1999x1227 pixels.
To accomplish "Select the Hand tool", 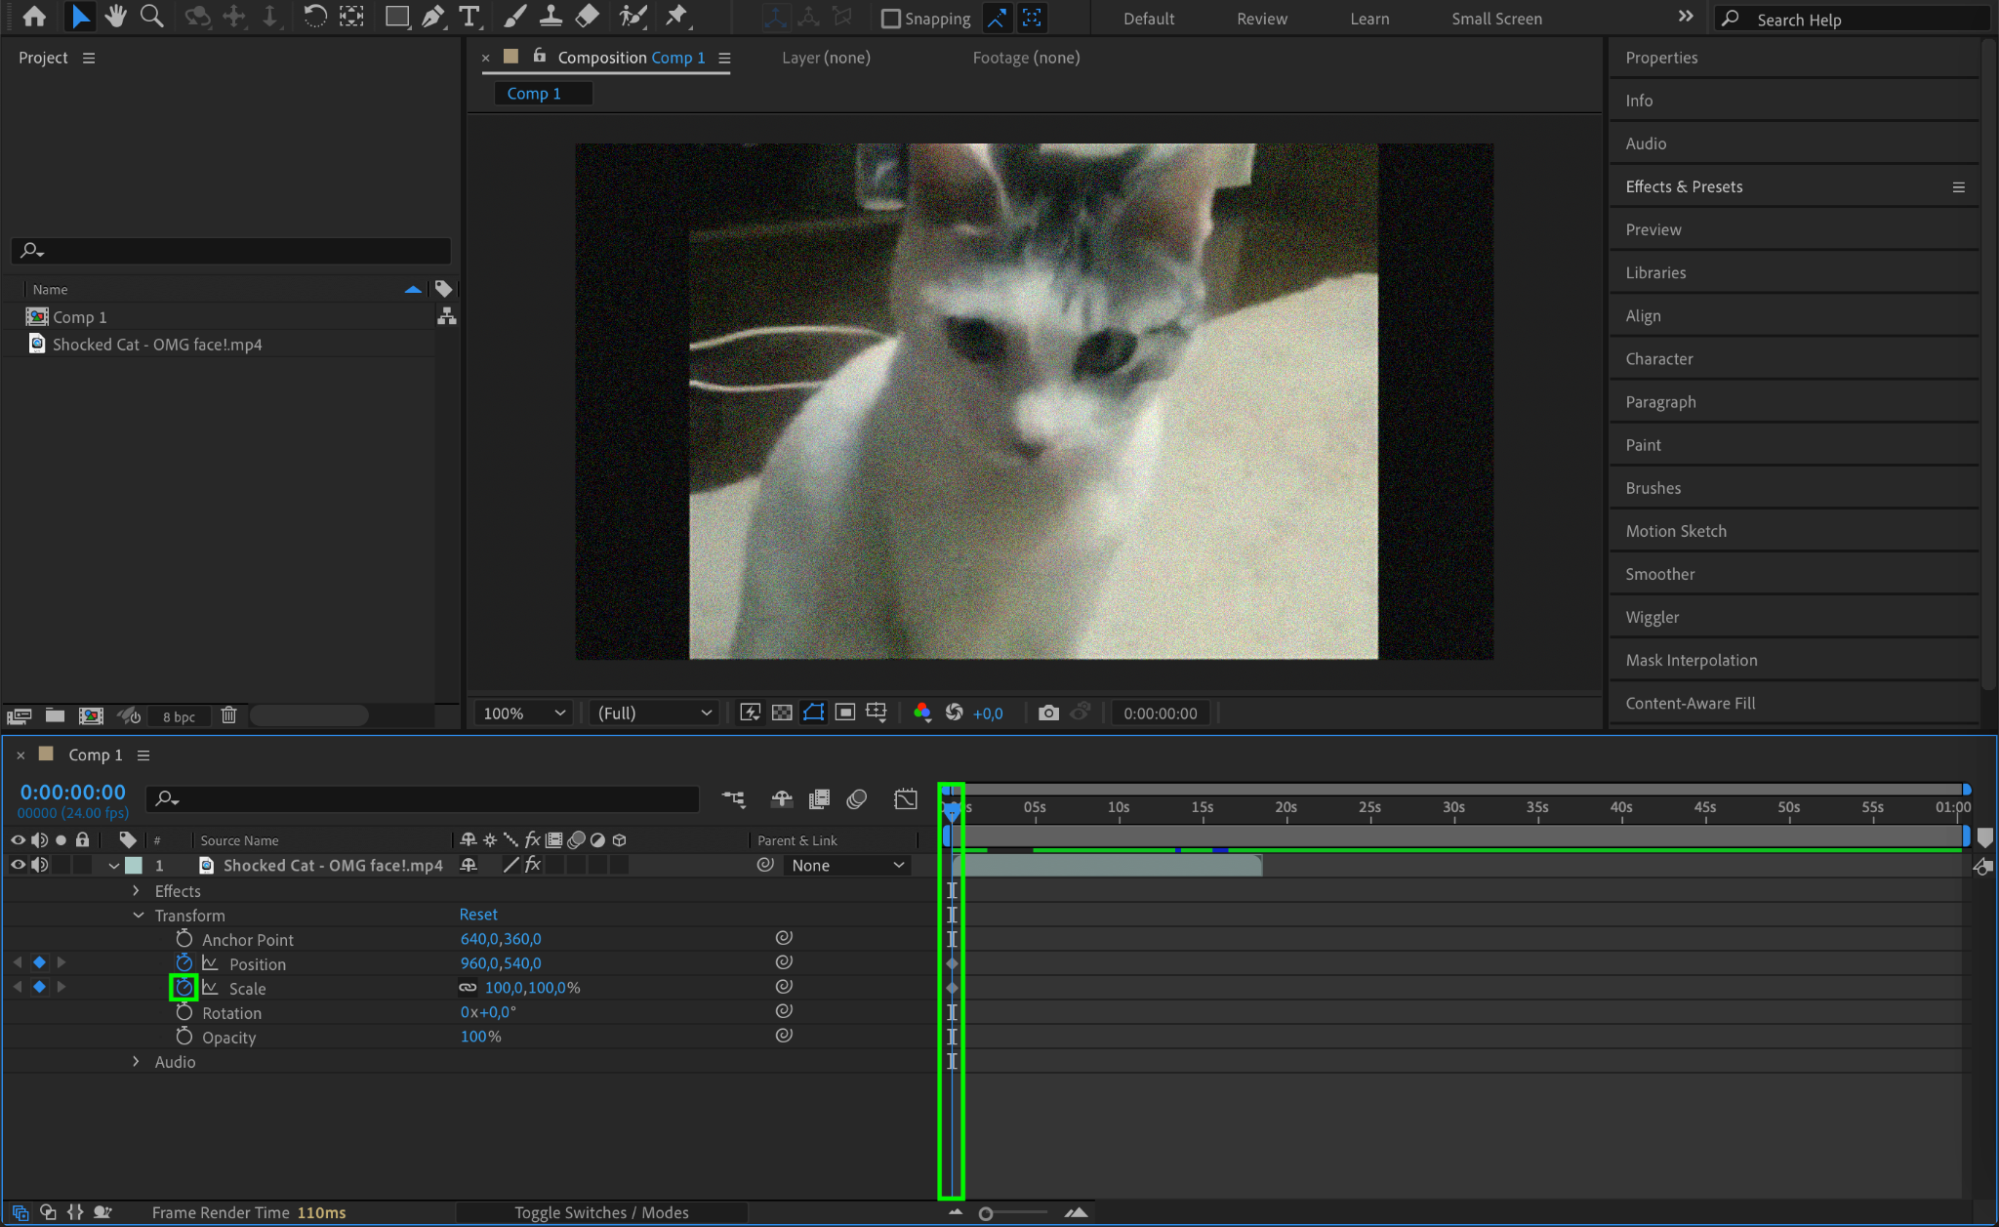I will pyautogui.click(x=116, y=16).
